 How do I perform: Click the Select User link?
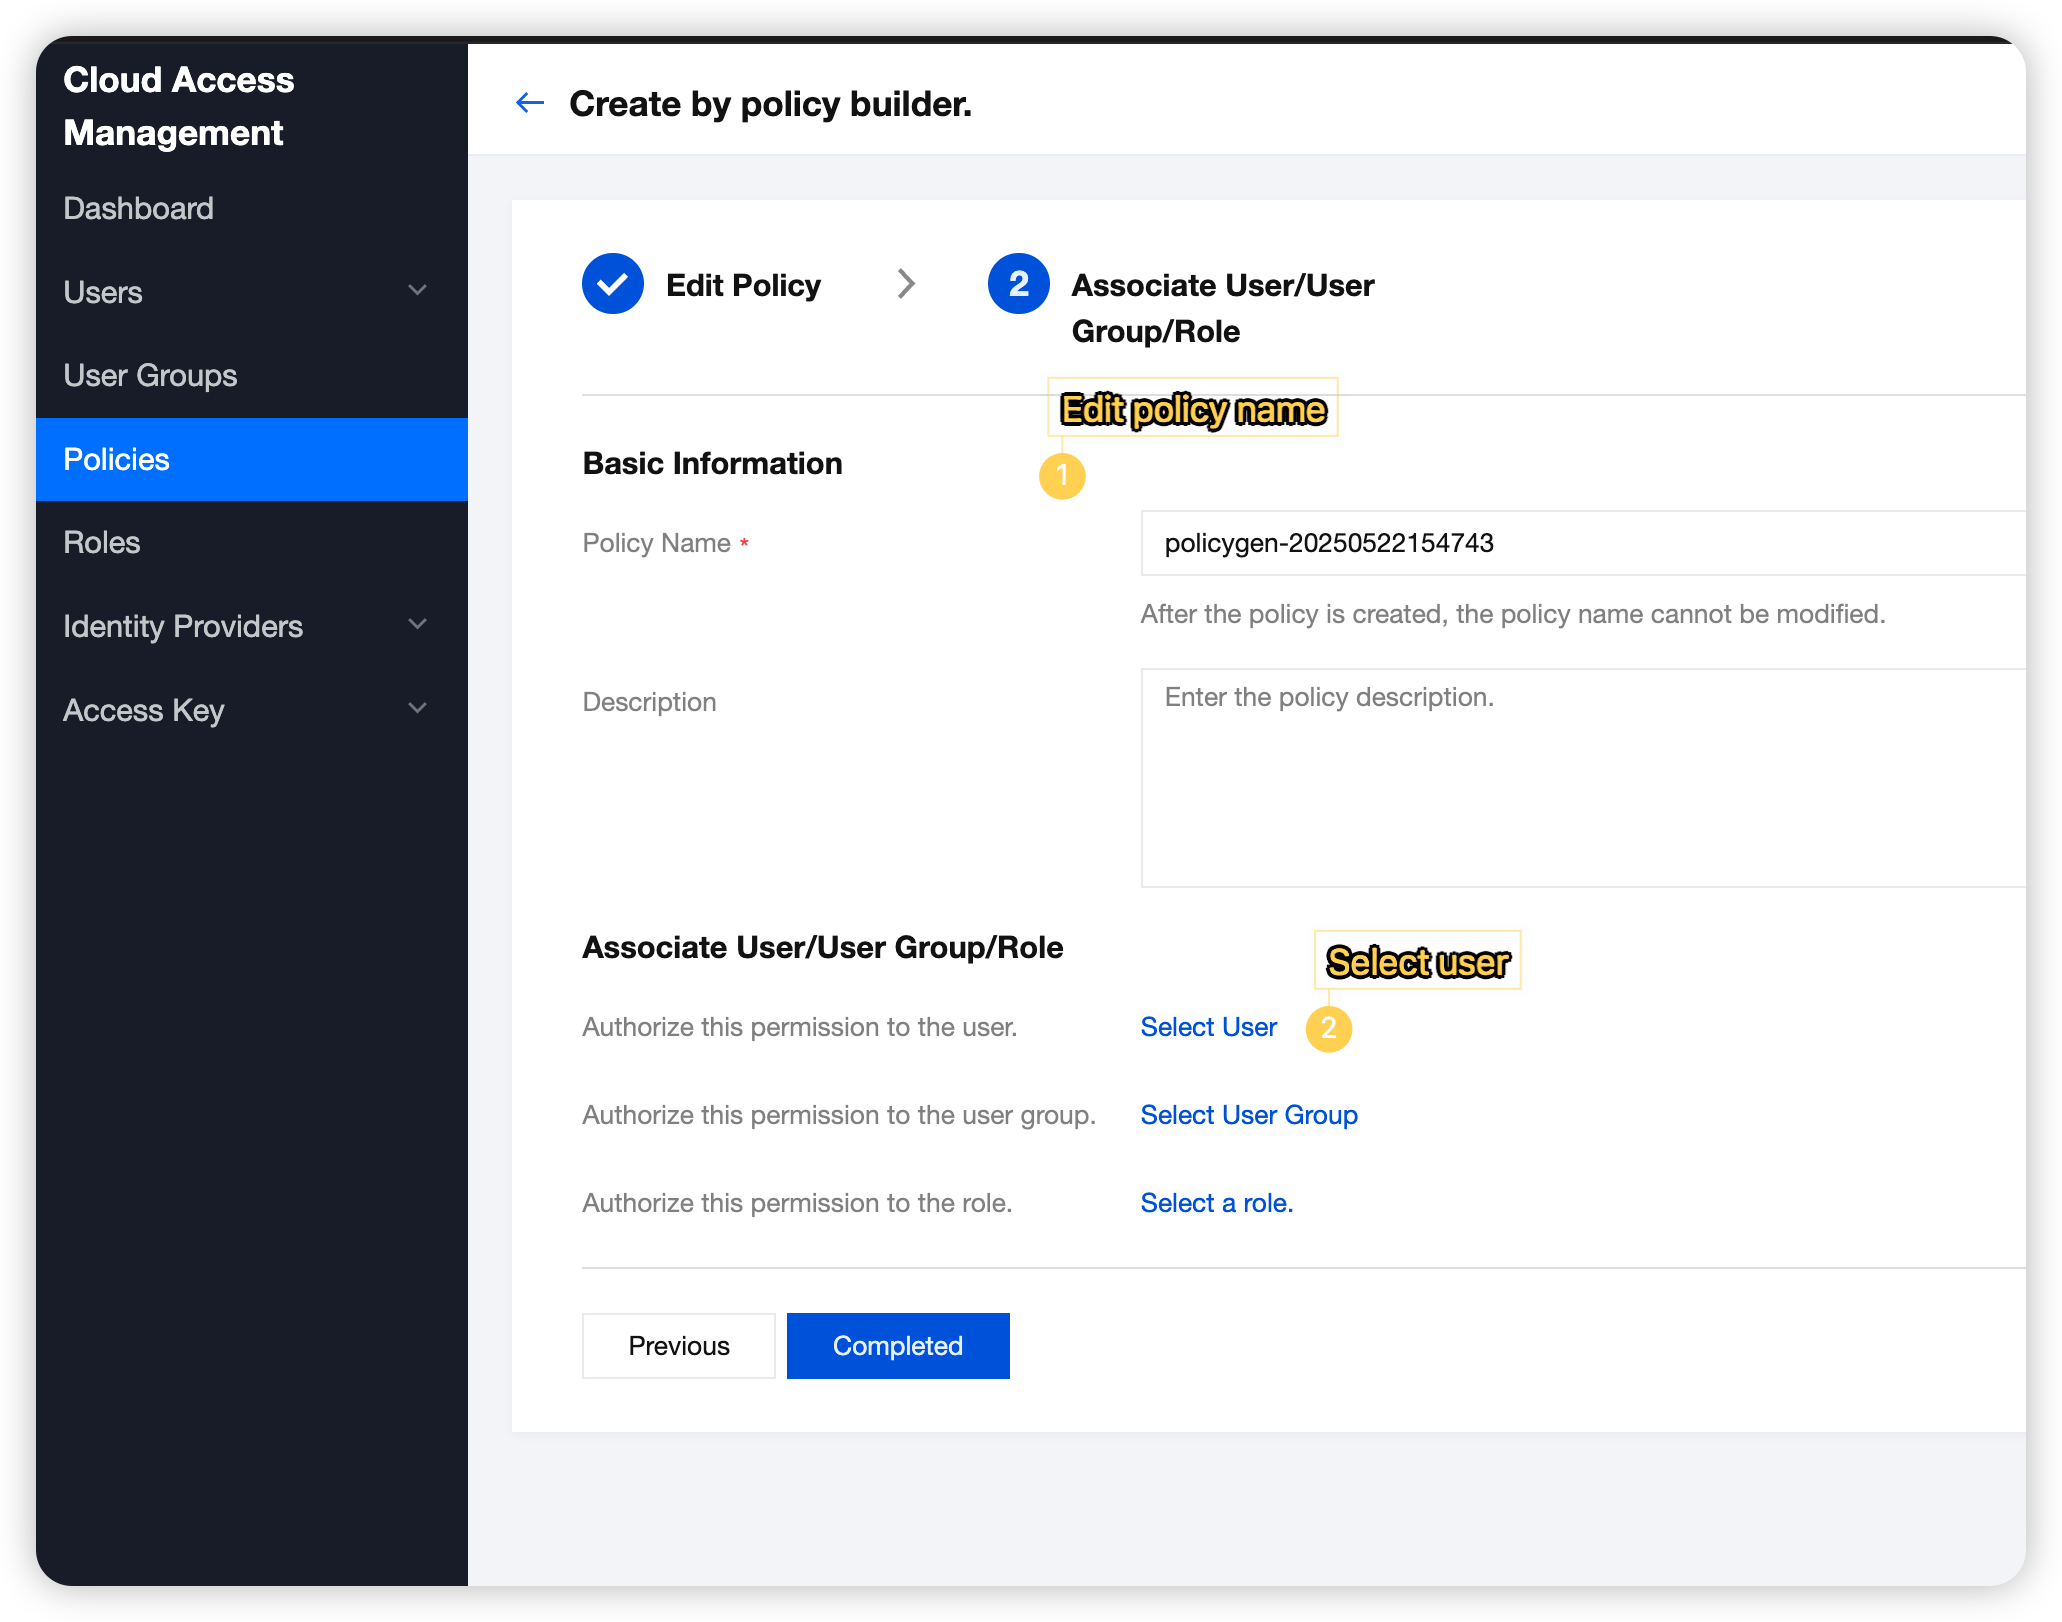pos(1208,1027)
